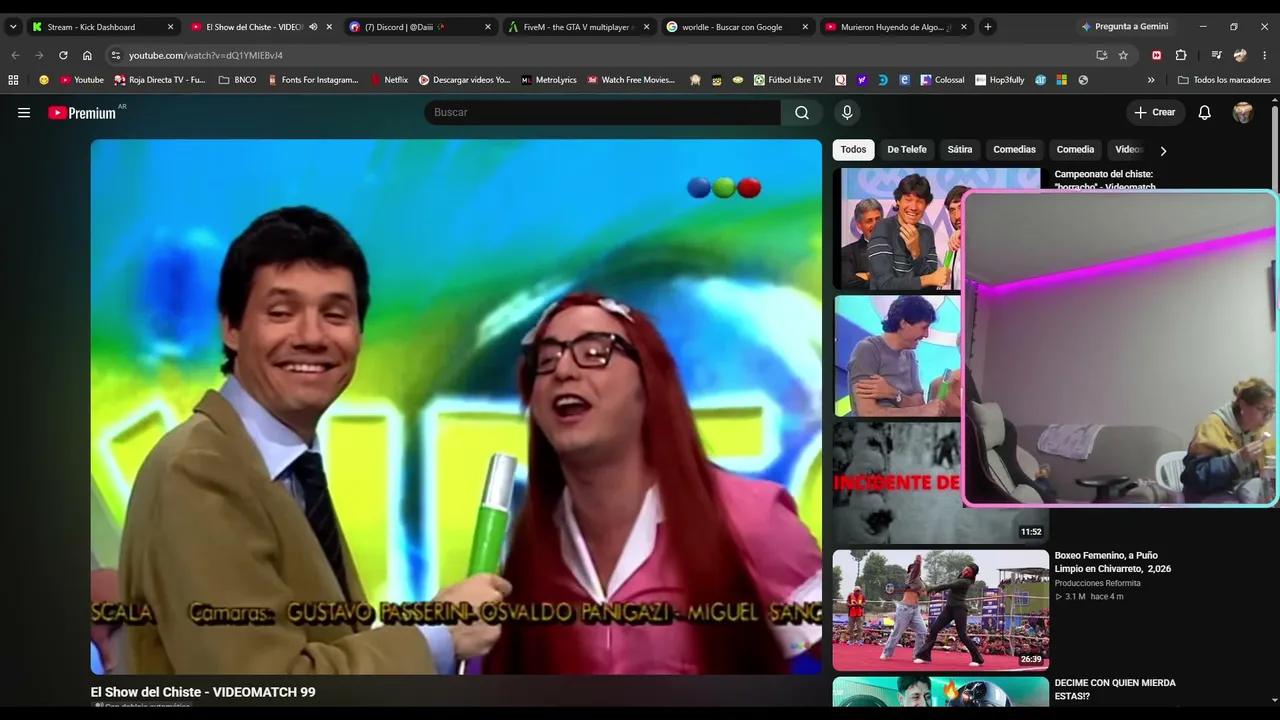Open the Hop3fully bookmark
Viewport: 1280px width, 720px height.
pos(999,80)
